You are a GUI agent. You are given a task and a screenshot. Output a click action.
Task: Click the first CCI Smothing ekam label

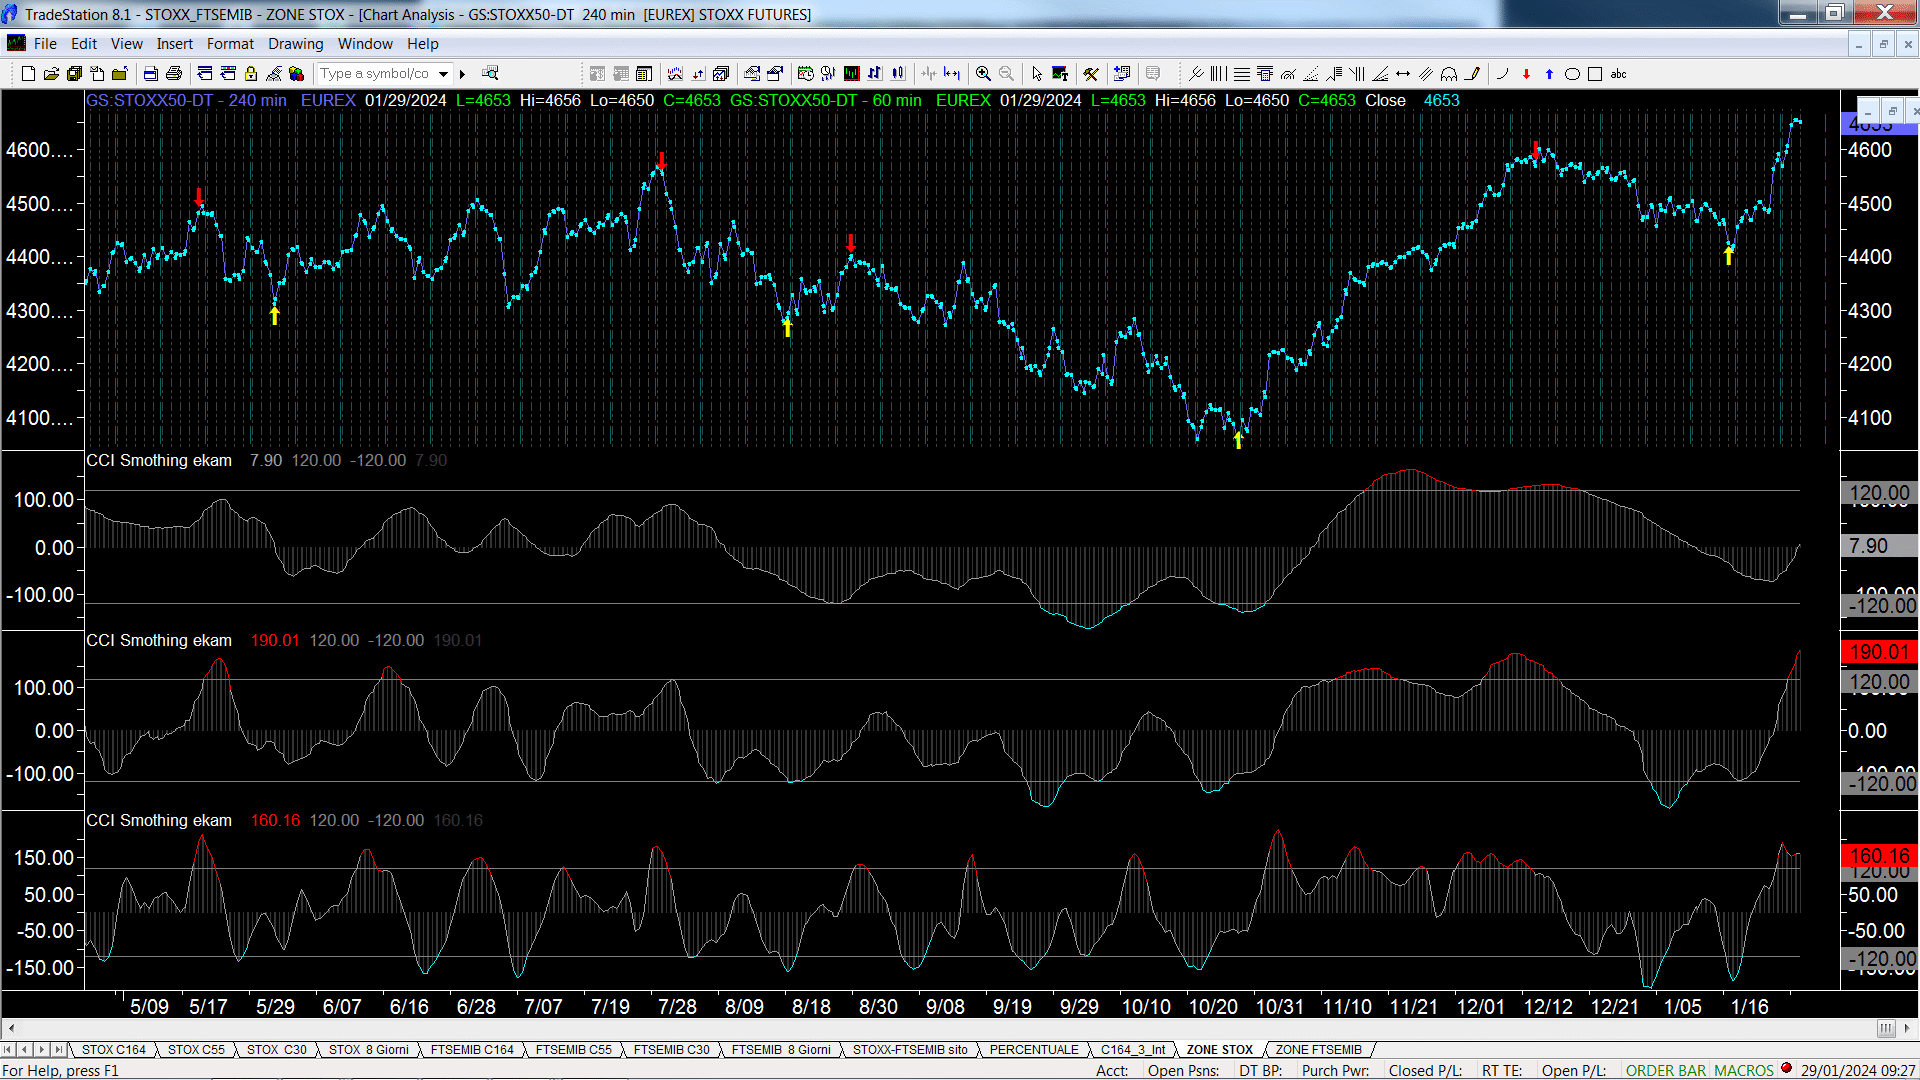pyautogui.click(x=159, y=461)
